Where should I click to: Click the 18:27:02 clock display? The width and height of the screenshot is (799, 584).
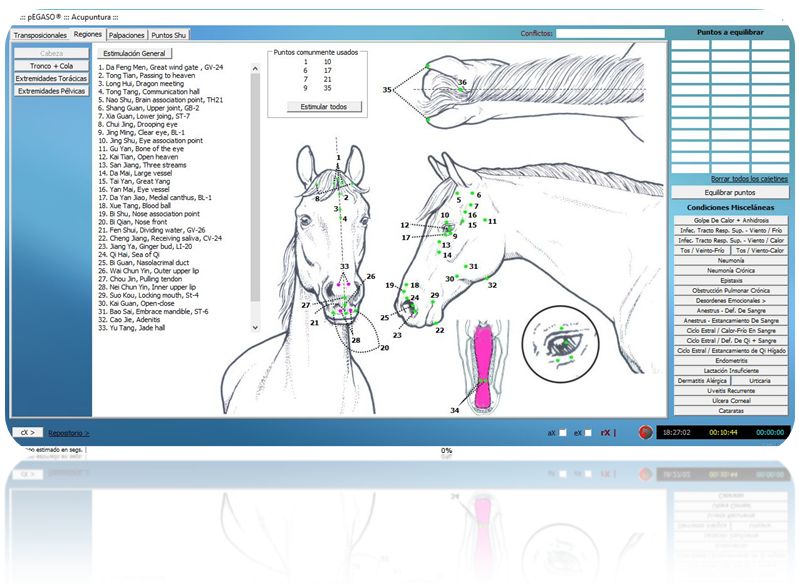click(x=676, y=433)
